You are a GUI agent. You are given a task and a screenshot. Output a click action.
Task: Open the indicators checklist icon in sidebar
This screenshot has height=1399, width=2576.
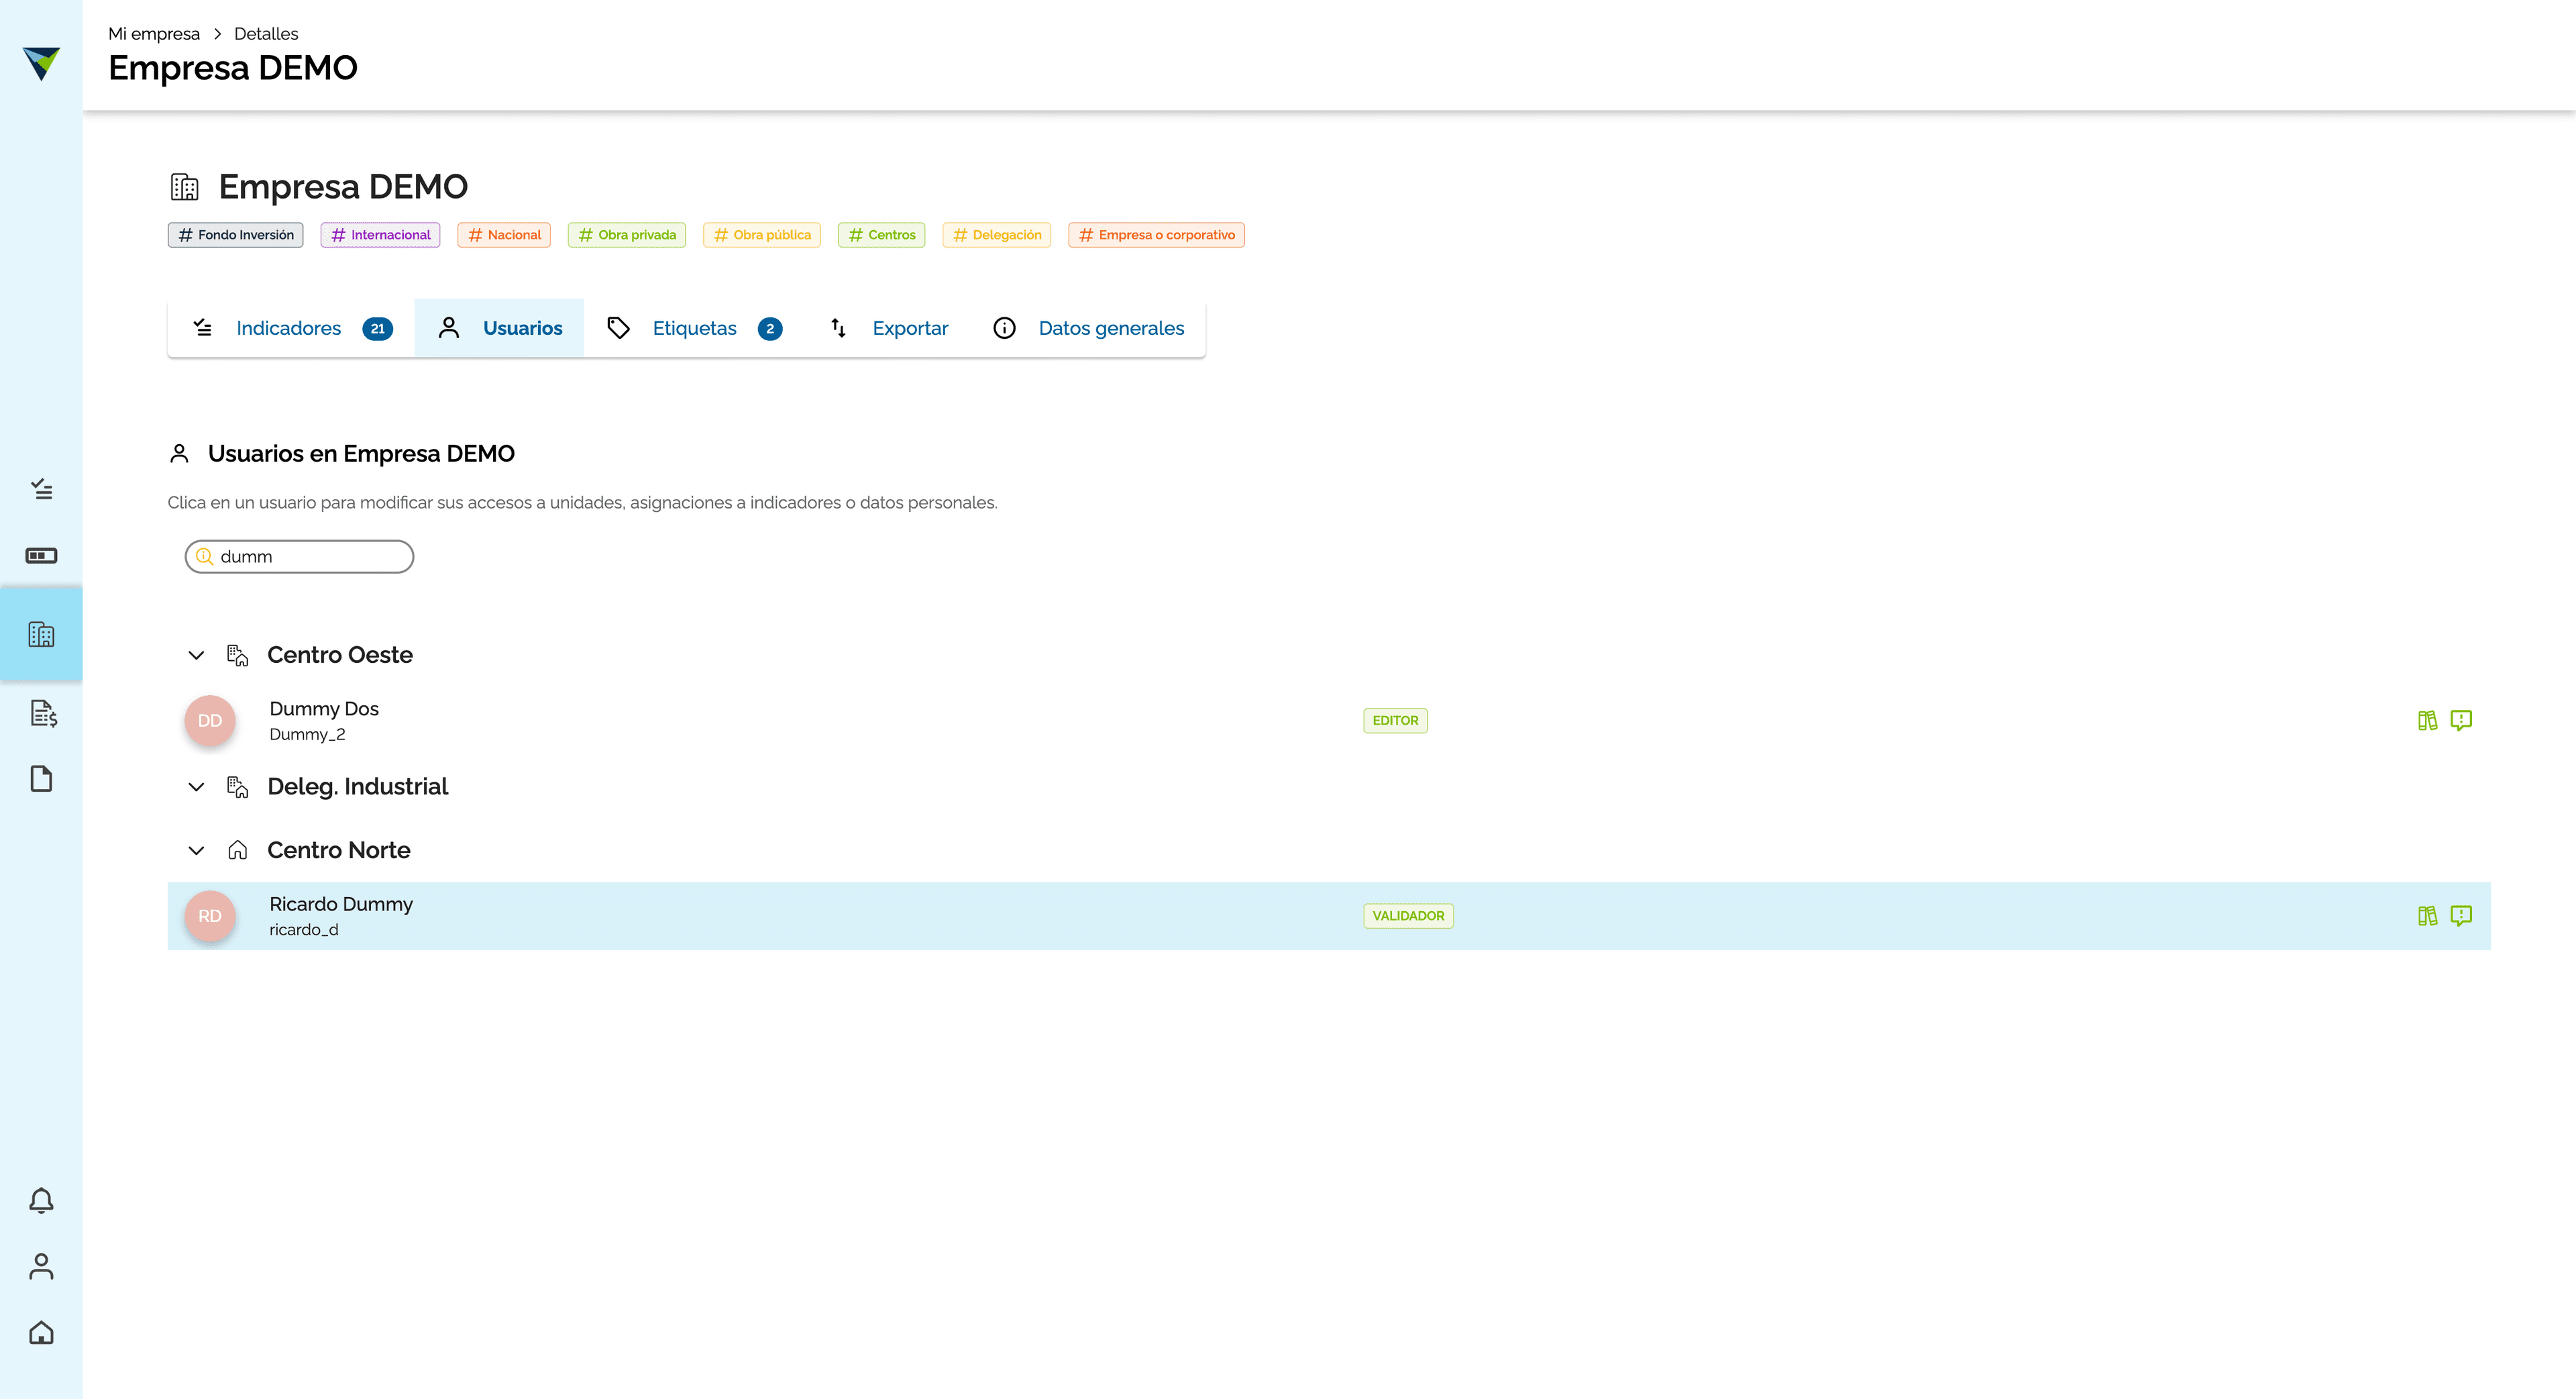tap(41, 489)
